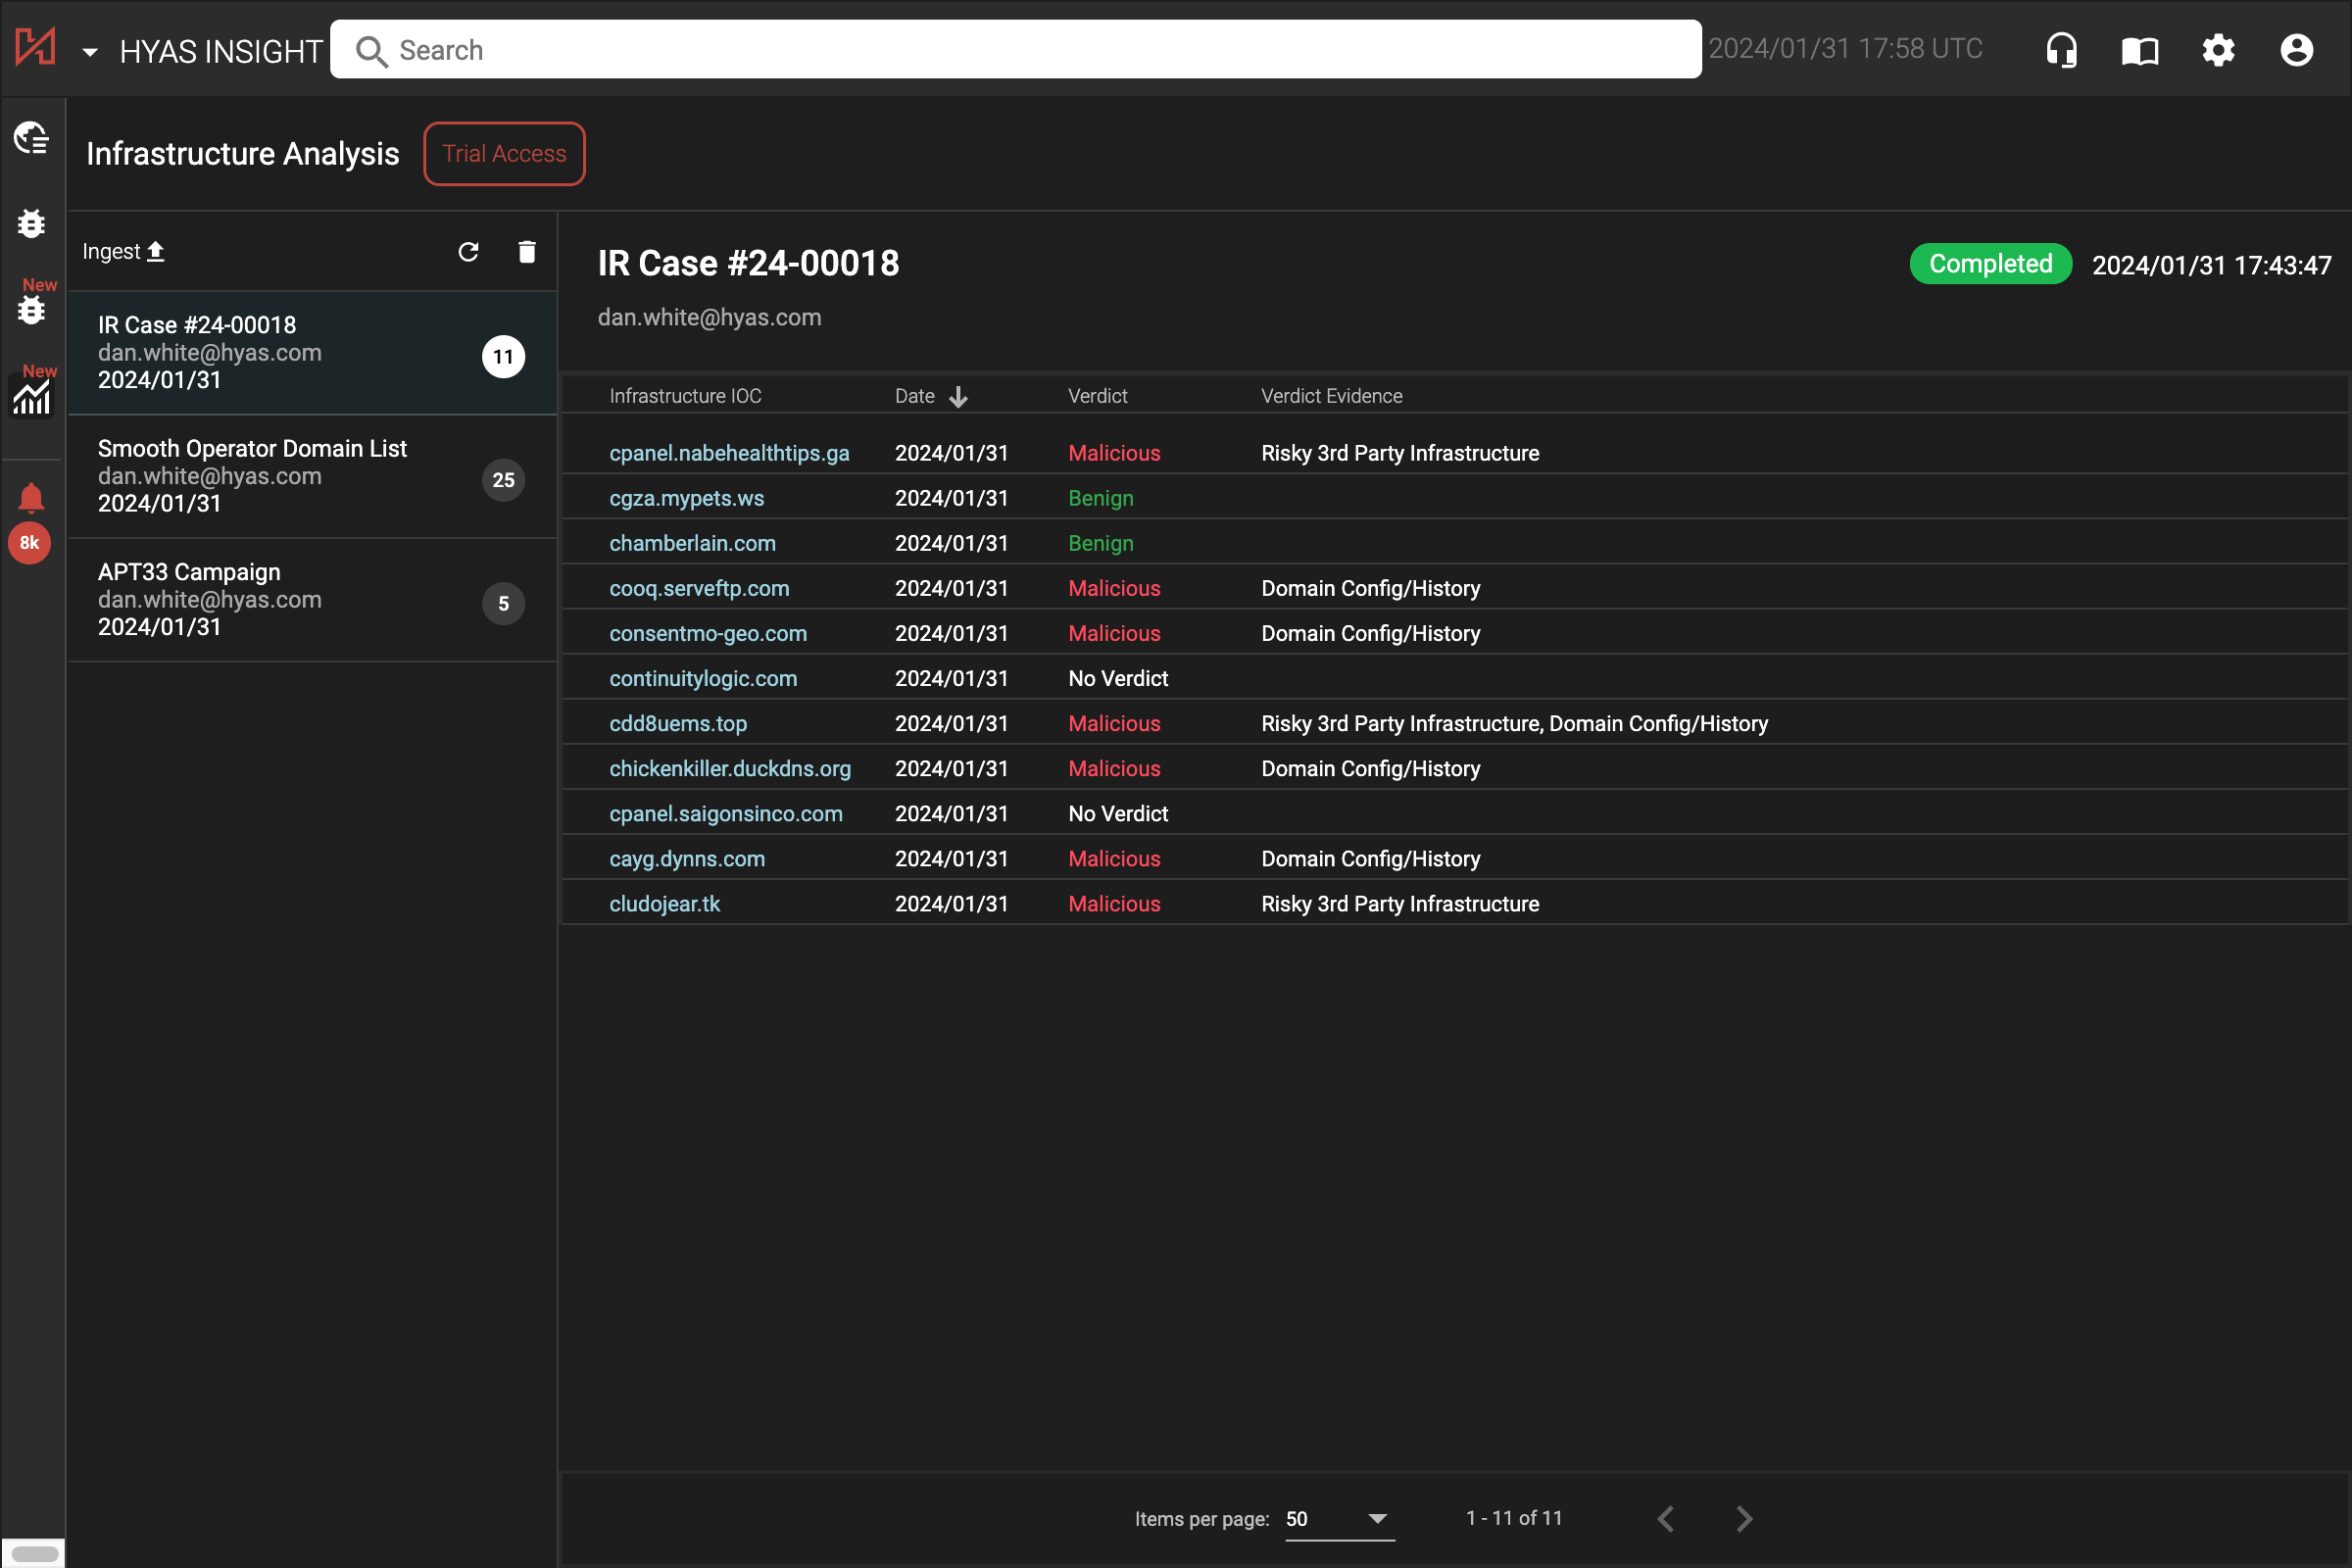Screen dimensions: 2352x1568
Task: Select the new bug sidebar icon
Action: pos(31,310)
